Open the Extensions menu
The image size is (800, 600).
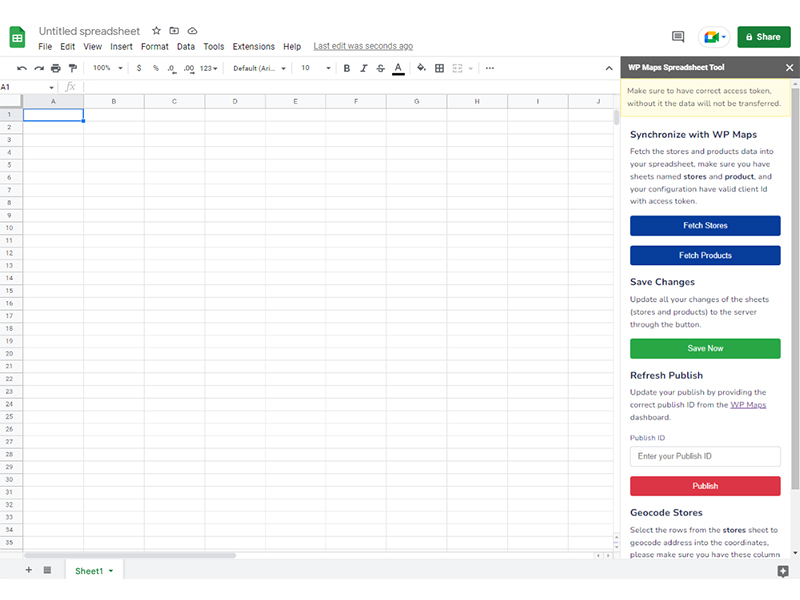pos(253,47)
